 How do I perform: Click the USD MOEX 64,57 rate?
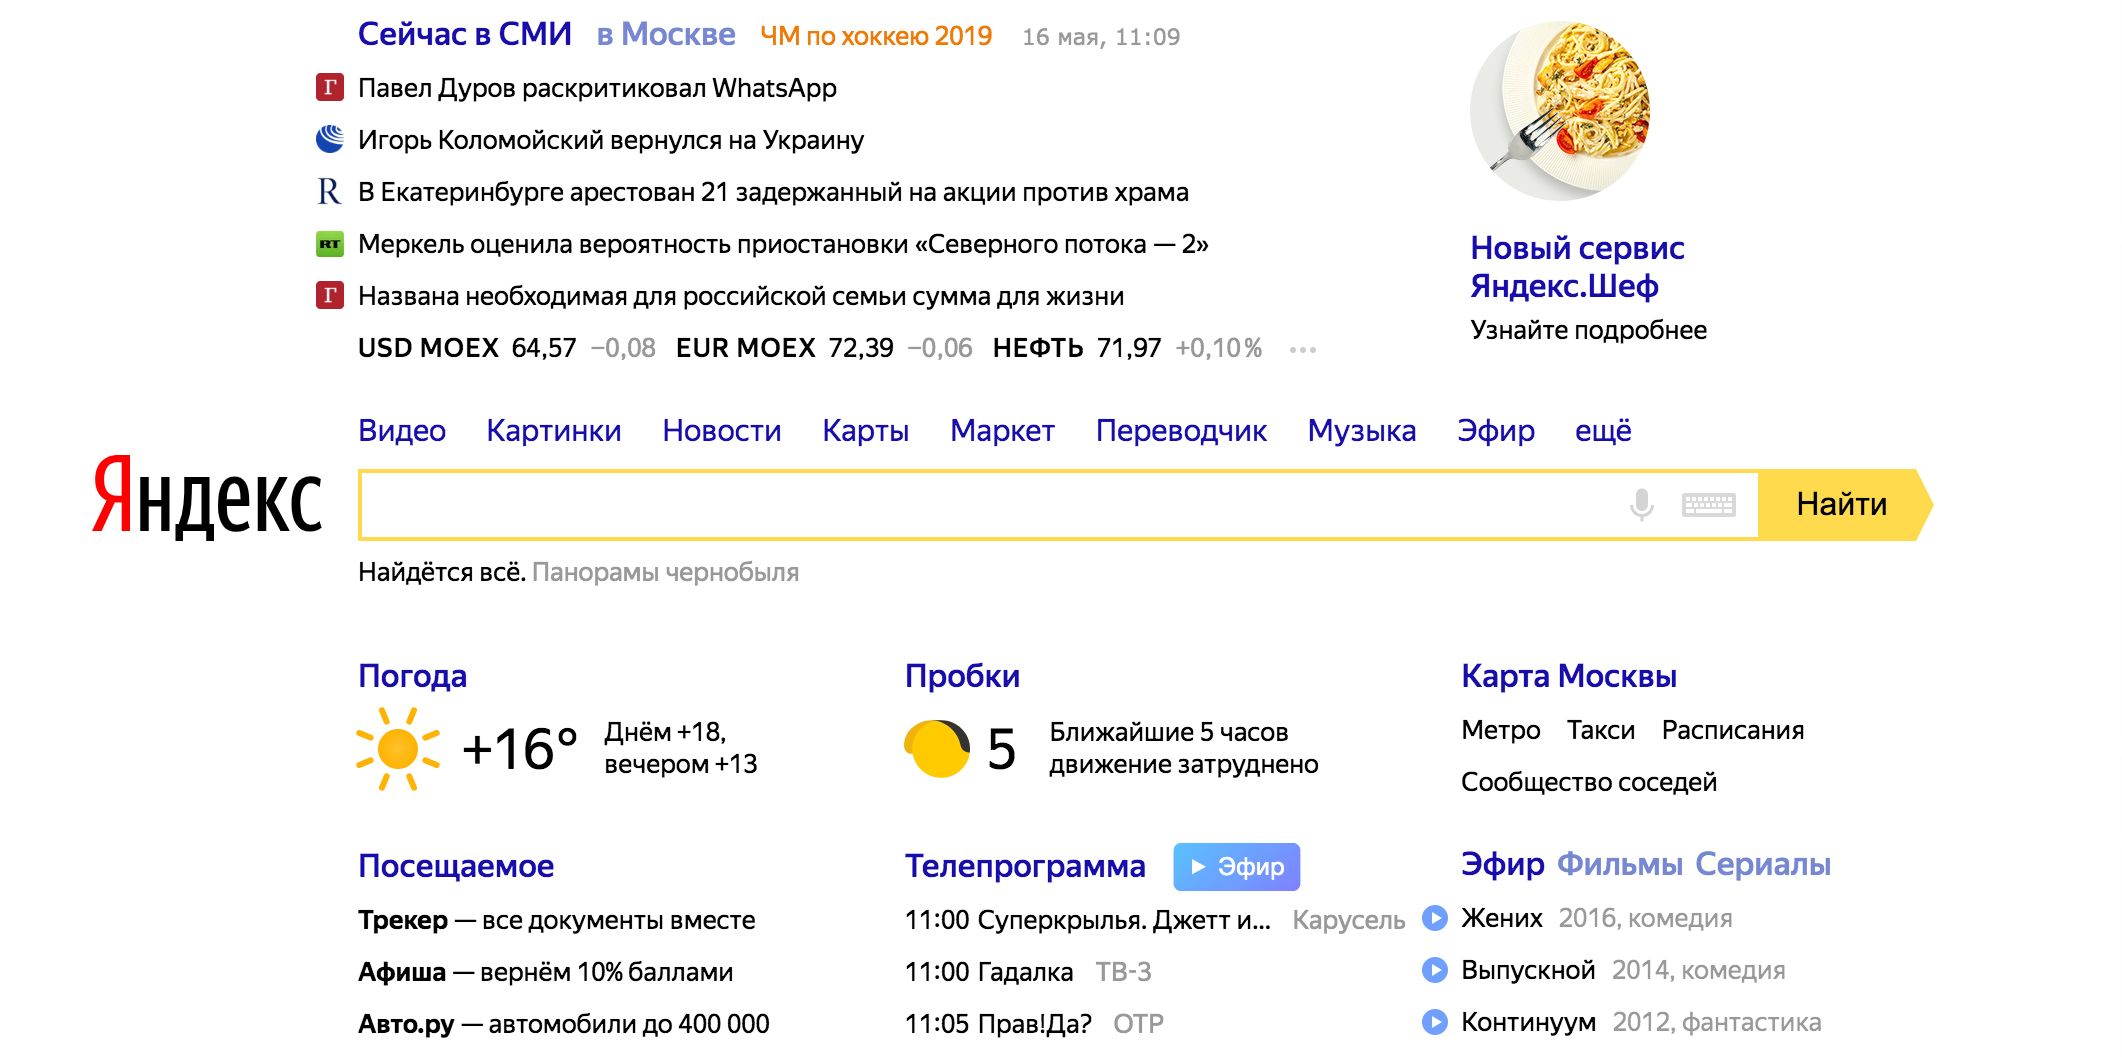[x=467, y=348]
